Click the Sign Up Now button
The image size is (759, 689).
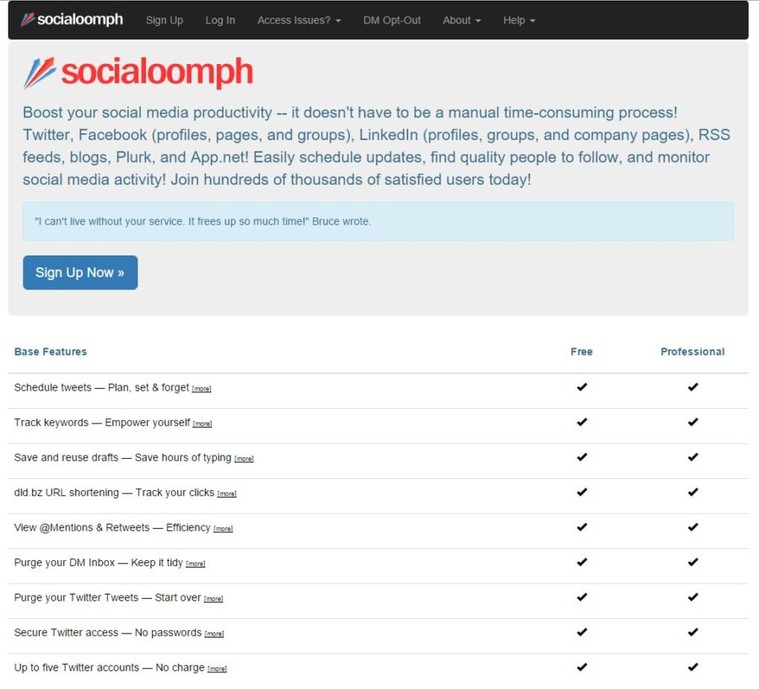coord(80,273)
